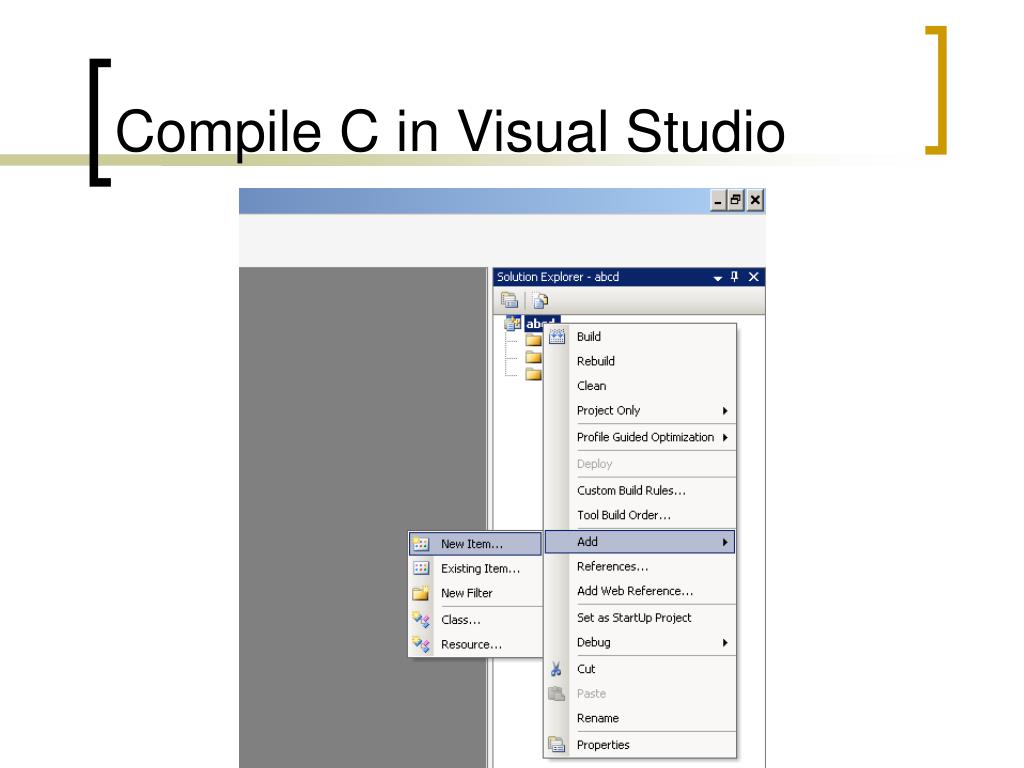Open Solution Explorer window position dropdown
The height and width of the screenshot is (768, 1024).
point(718,278)
